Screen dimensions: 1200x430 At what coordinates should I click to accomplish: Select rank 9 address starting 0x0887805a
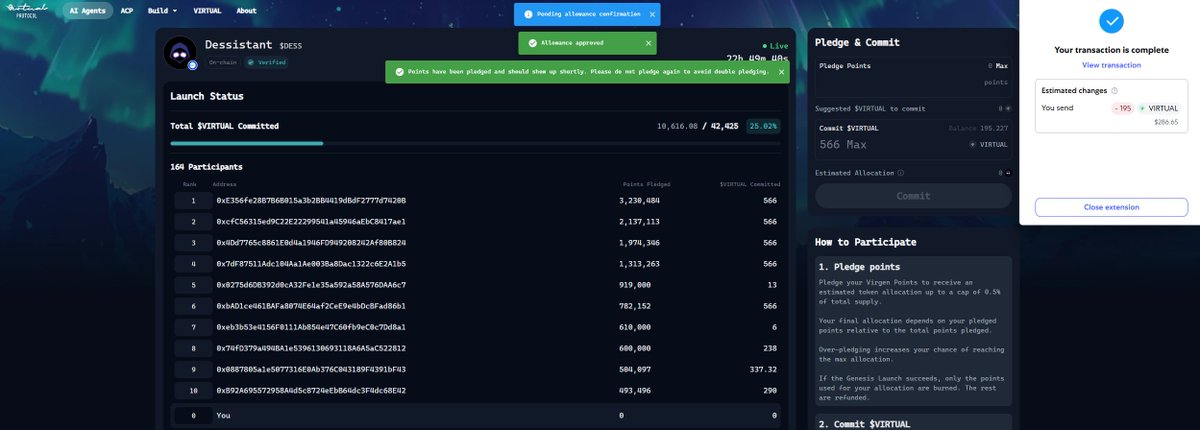click(x=311, y=368)
